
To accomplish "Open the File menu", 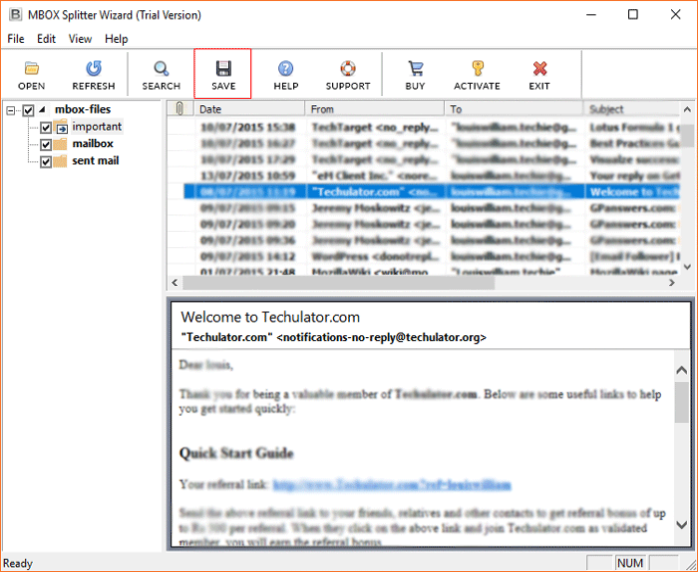I will 16,39.
